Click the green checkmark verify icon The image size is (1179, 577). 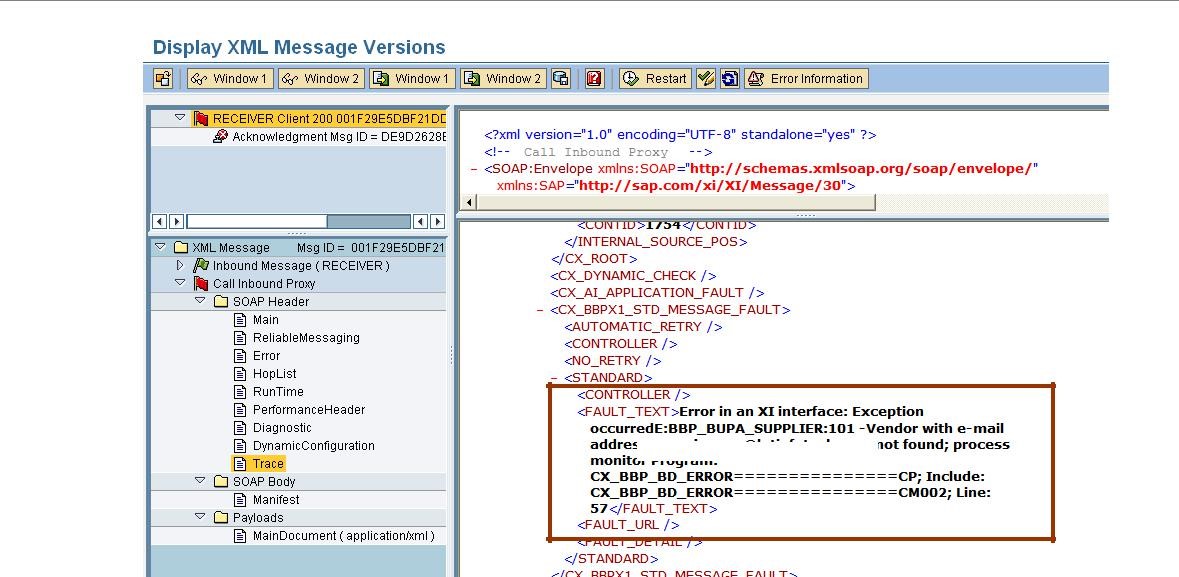[707, 78]
